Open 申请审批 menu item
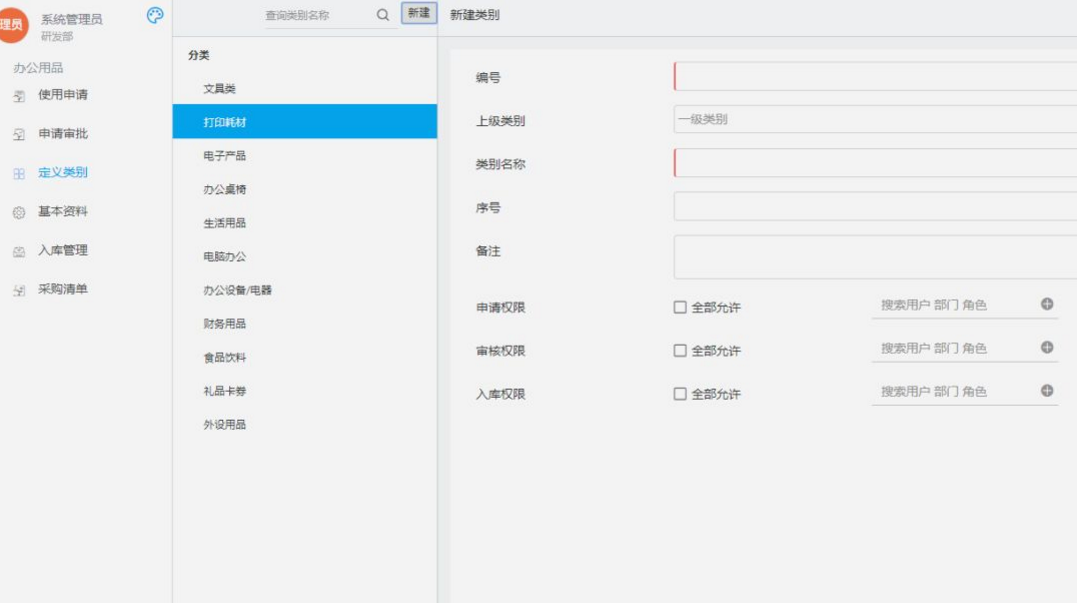 point(63,134)
